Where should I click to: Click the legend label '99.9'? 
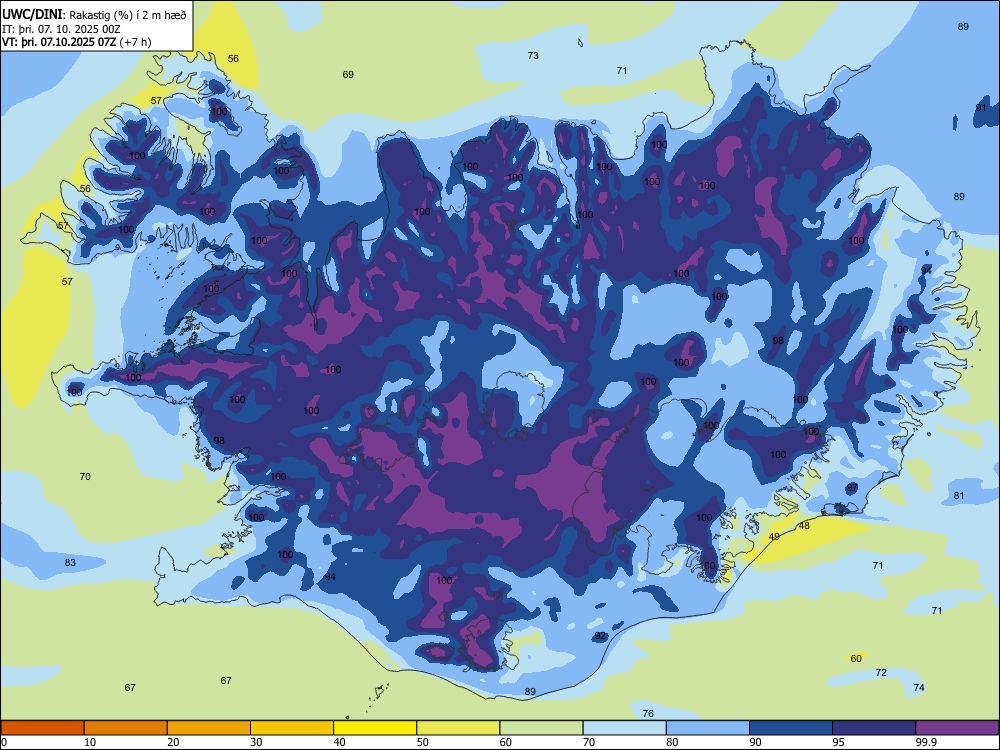pos(926,742)
